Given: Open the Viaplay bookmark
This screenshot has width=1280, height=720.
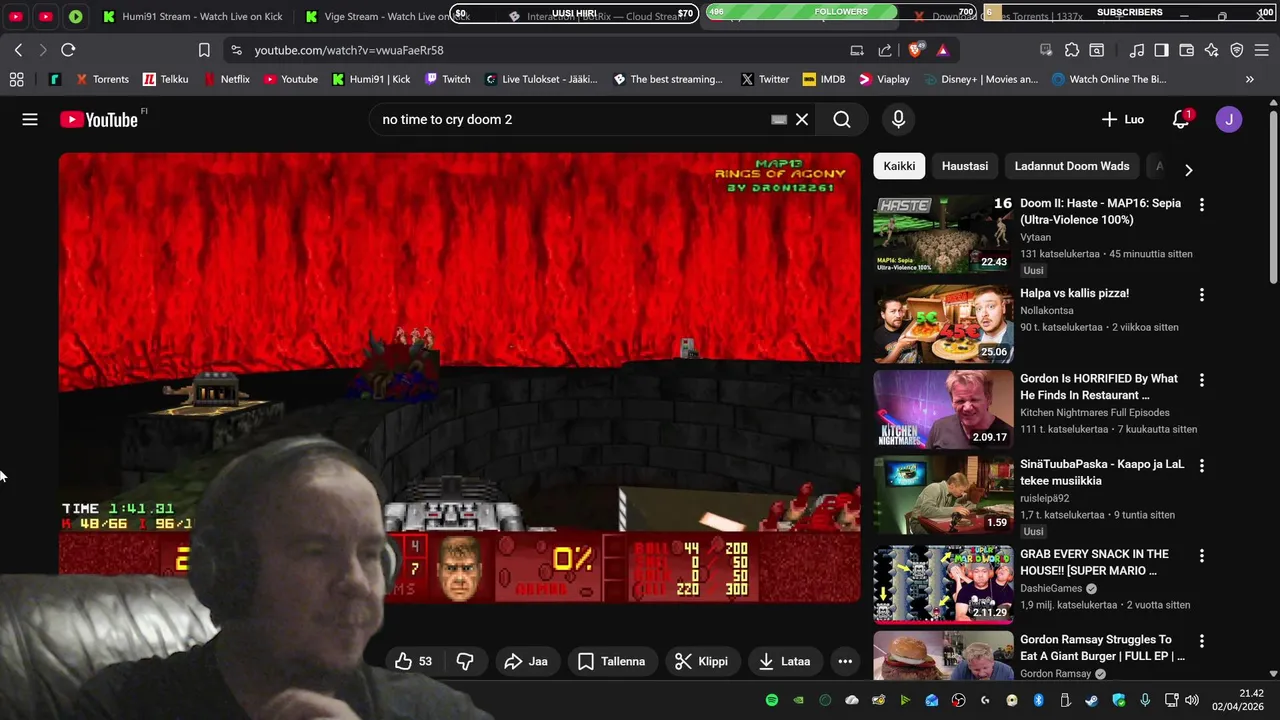Looking at the screenshot, I should pos(884,79).
